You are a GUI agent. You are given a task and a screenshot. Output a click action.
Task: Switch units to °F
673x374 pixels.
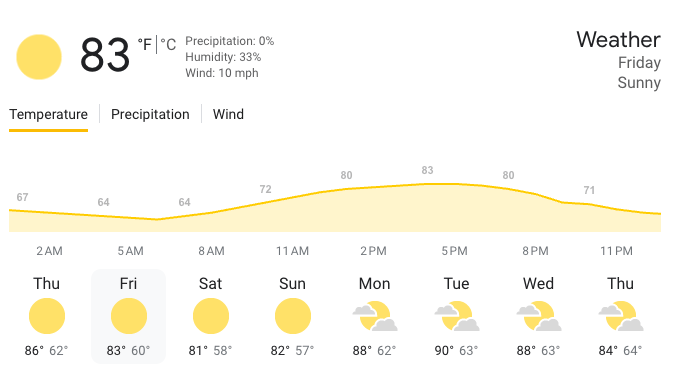(145, 44)
